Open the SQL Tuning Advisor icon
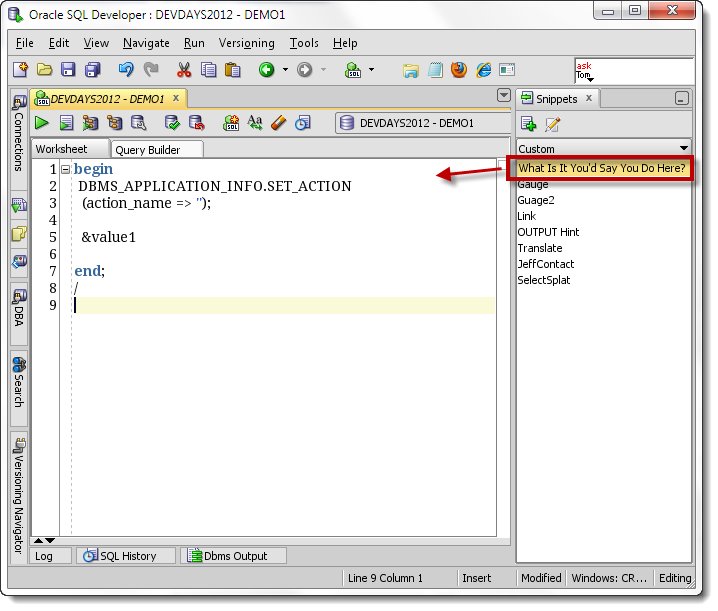The image size is (718, 611). (x=138, y=123)
